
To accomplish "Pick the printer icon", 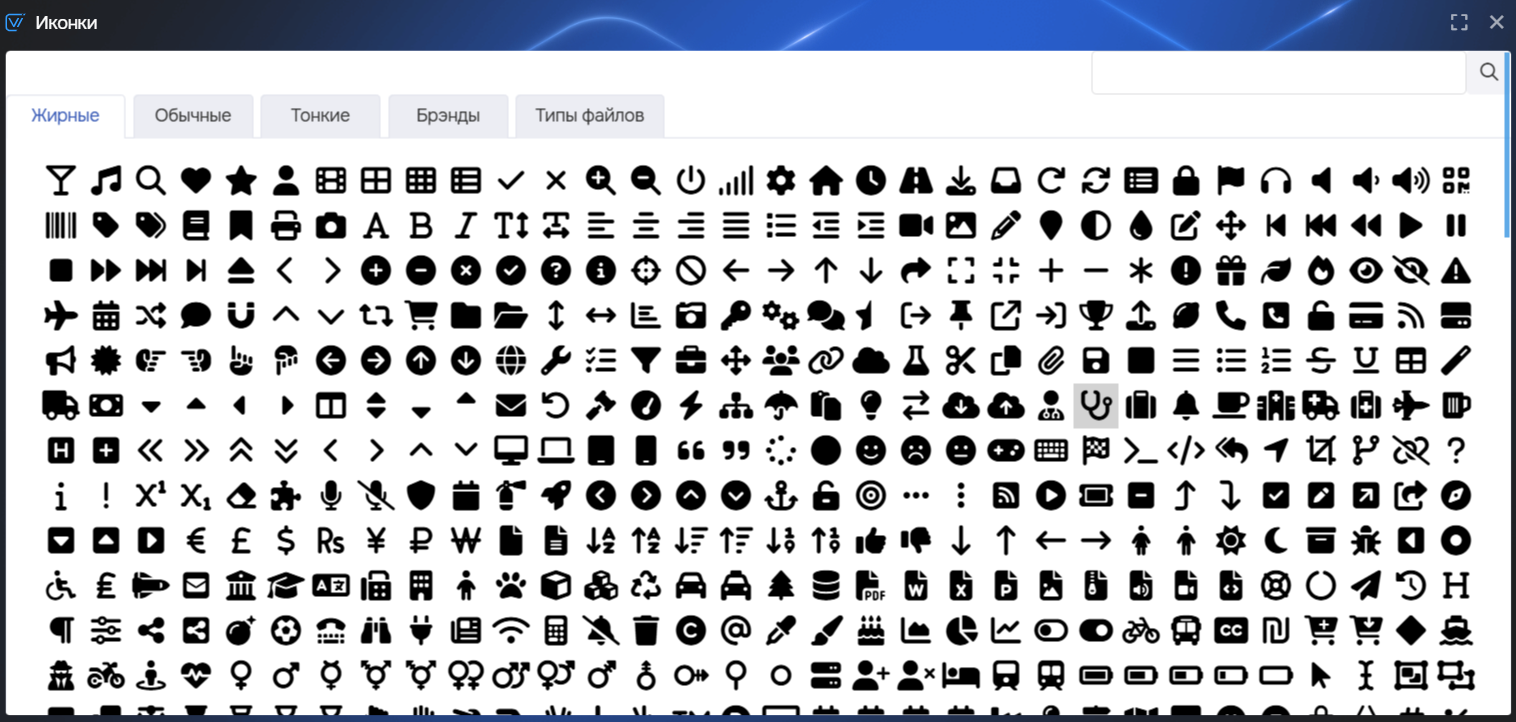I will click(286, 226).
